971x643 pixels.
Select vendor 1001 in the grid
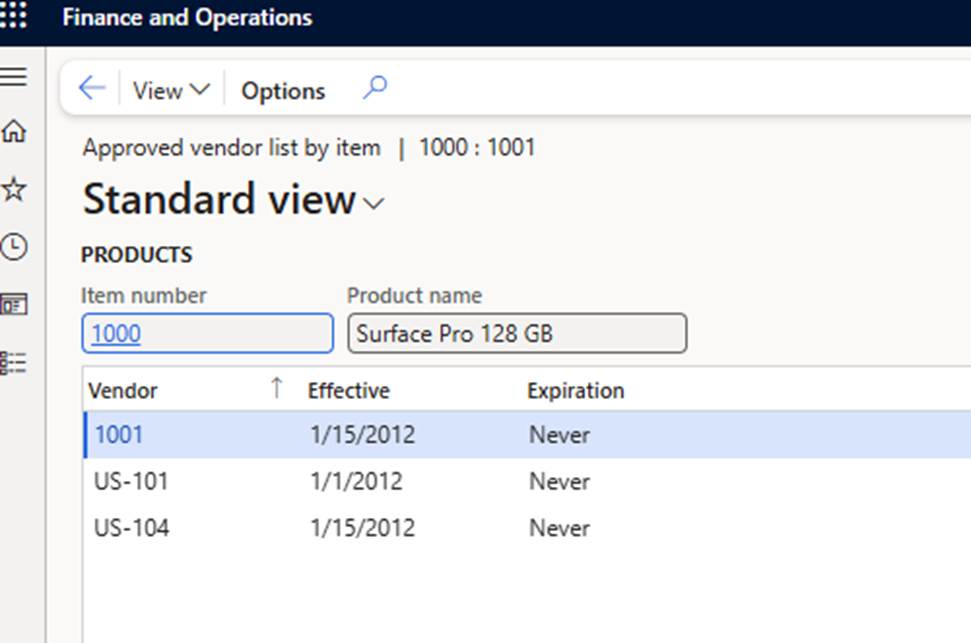click(x=119, y=435)
